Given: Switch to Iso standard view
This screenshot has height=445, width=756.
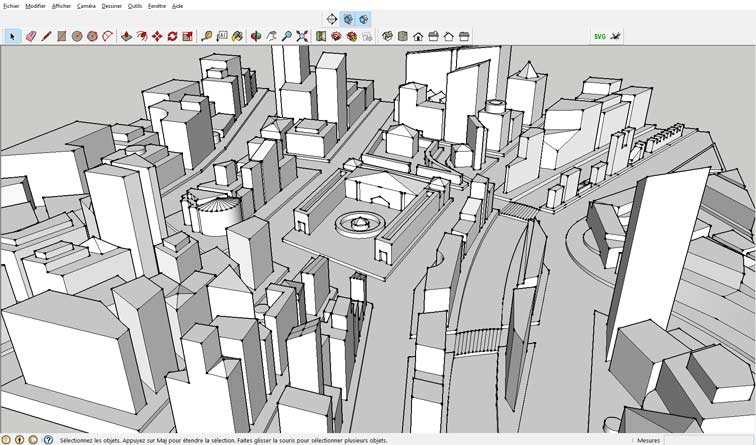Looking at the screenshot, I should 387,36.
